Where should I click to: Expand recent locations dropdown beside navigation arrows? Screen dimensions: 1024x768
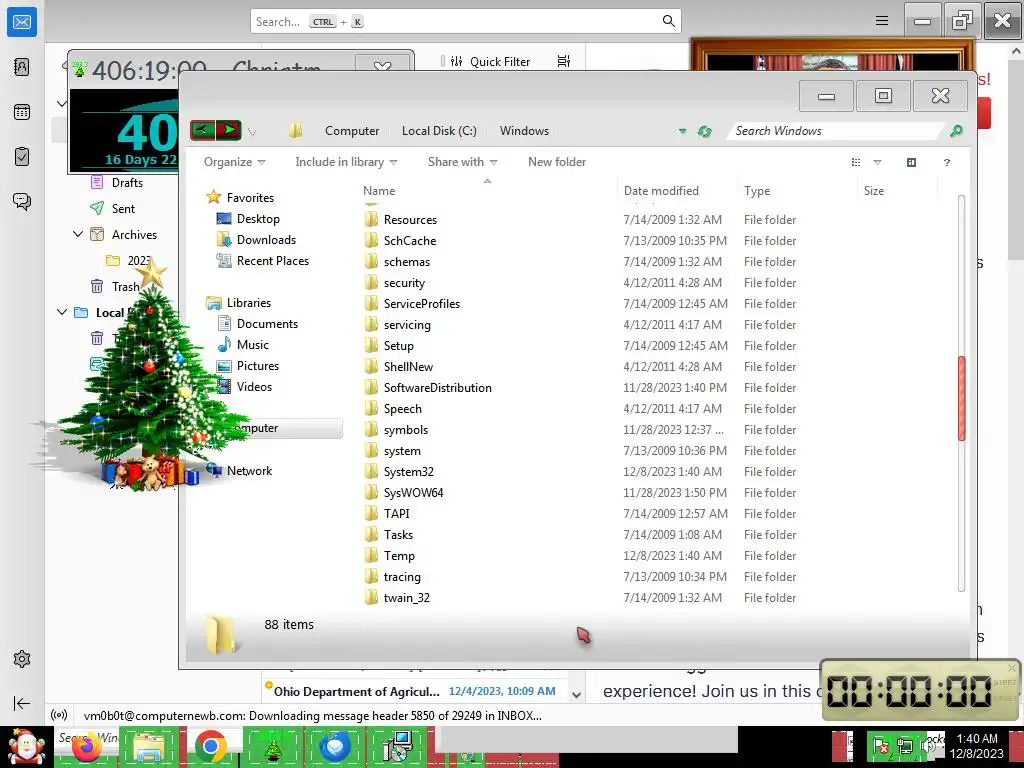point(252,132)
